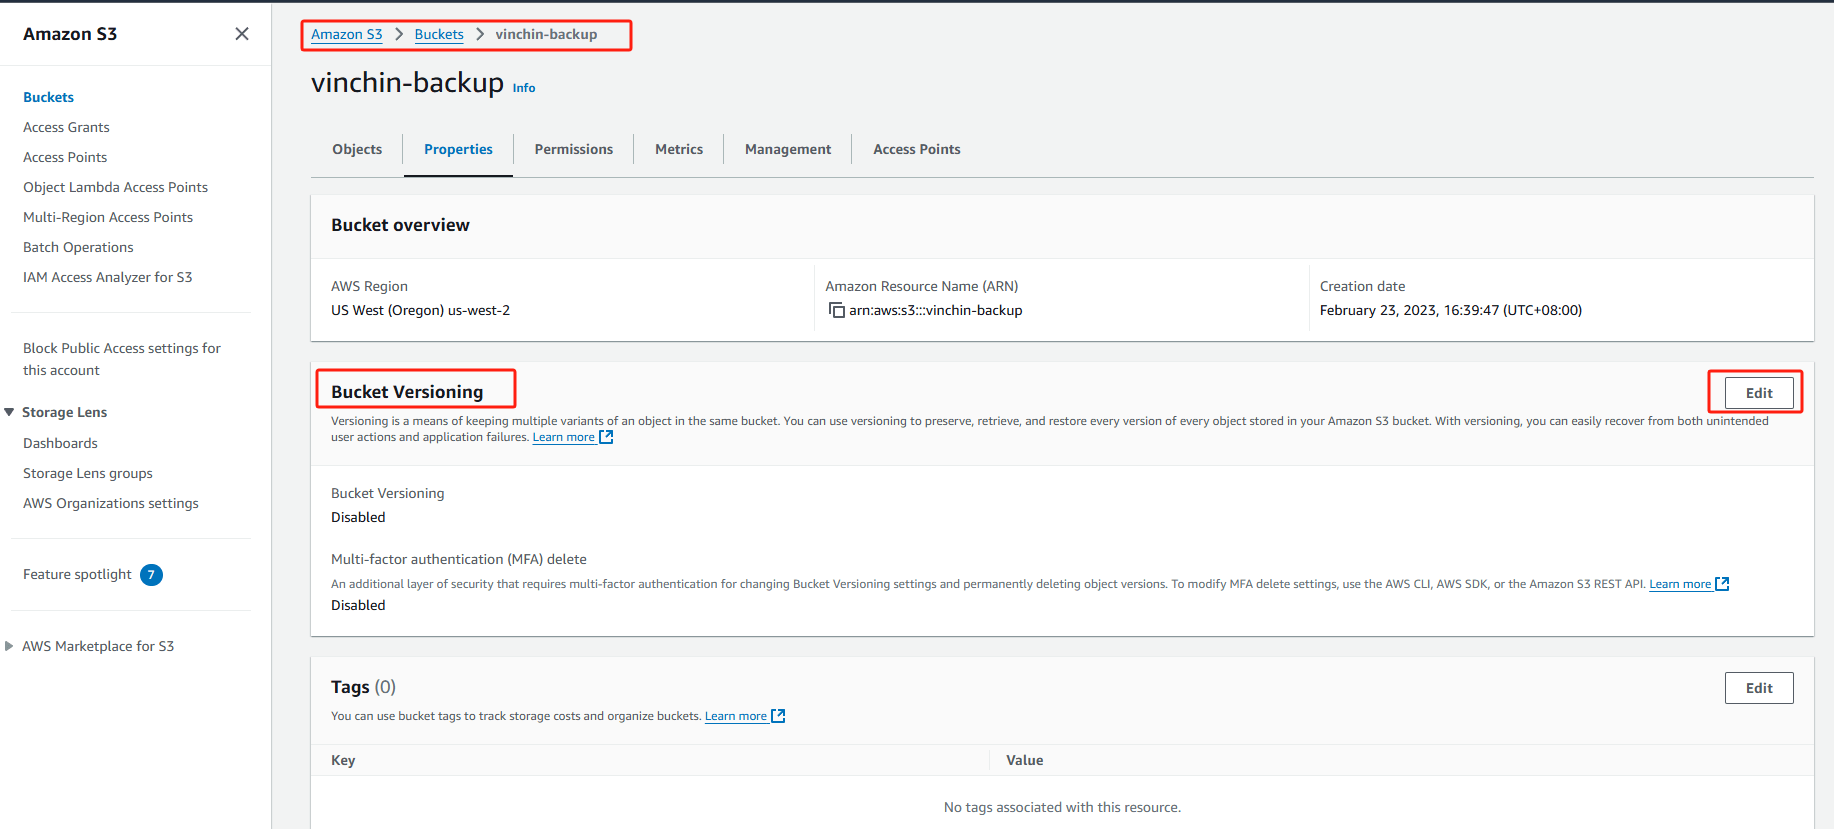This screenshot has height=829, width=1834.
Task: Click the Disabled status under MFA delete
Action: 358,605
